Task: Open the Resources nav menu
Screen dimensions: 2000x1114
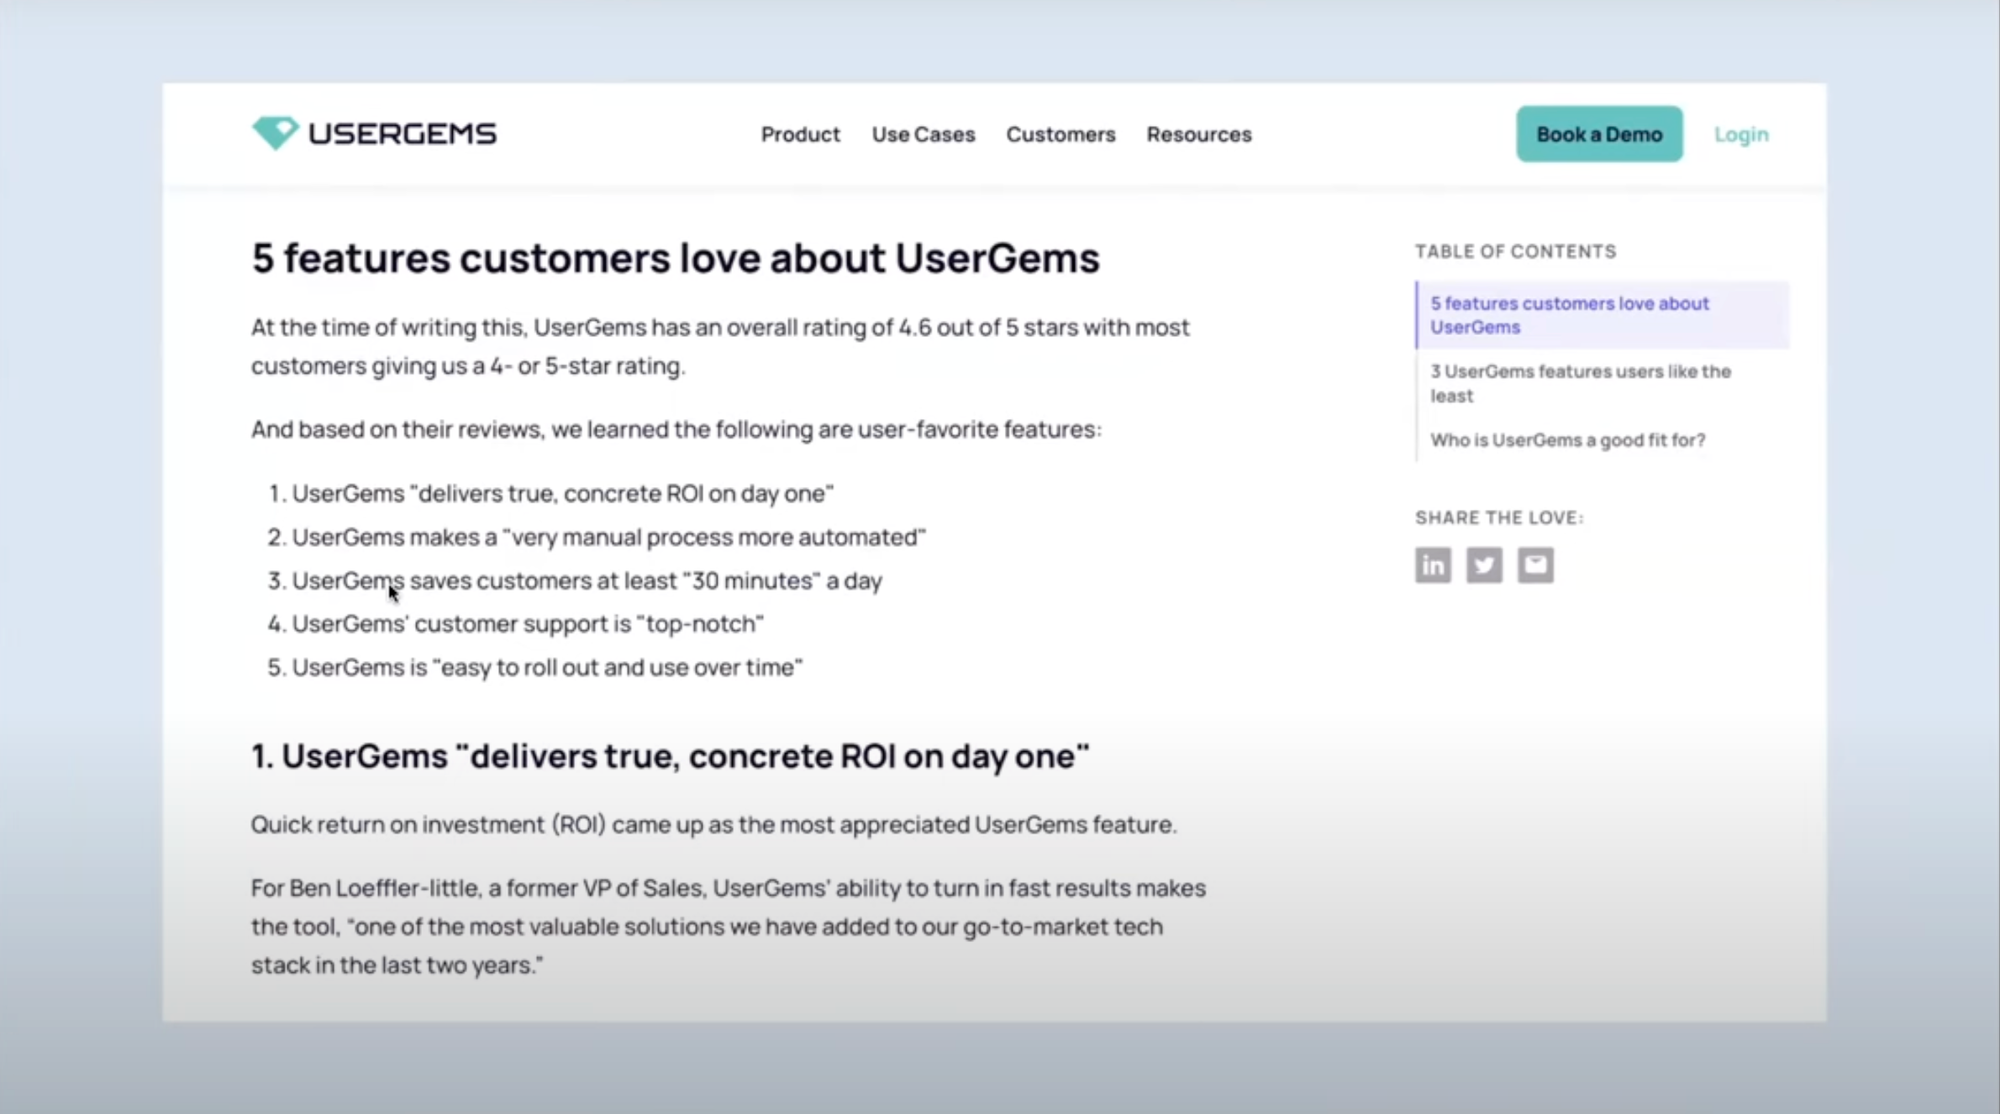Action: tap(1198, 134)
